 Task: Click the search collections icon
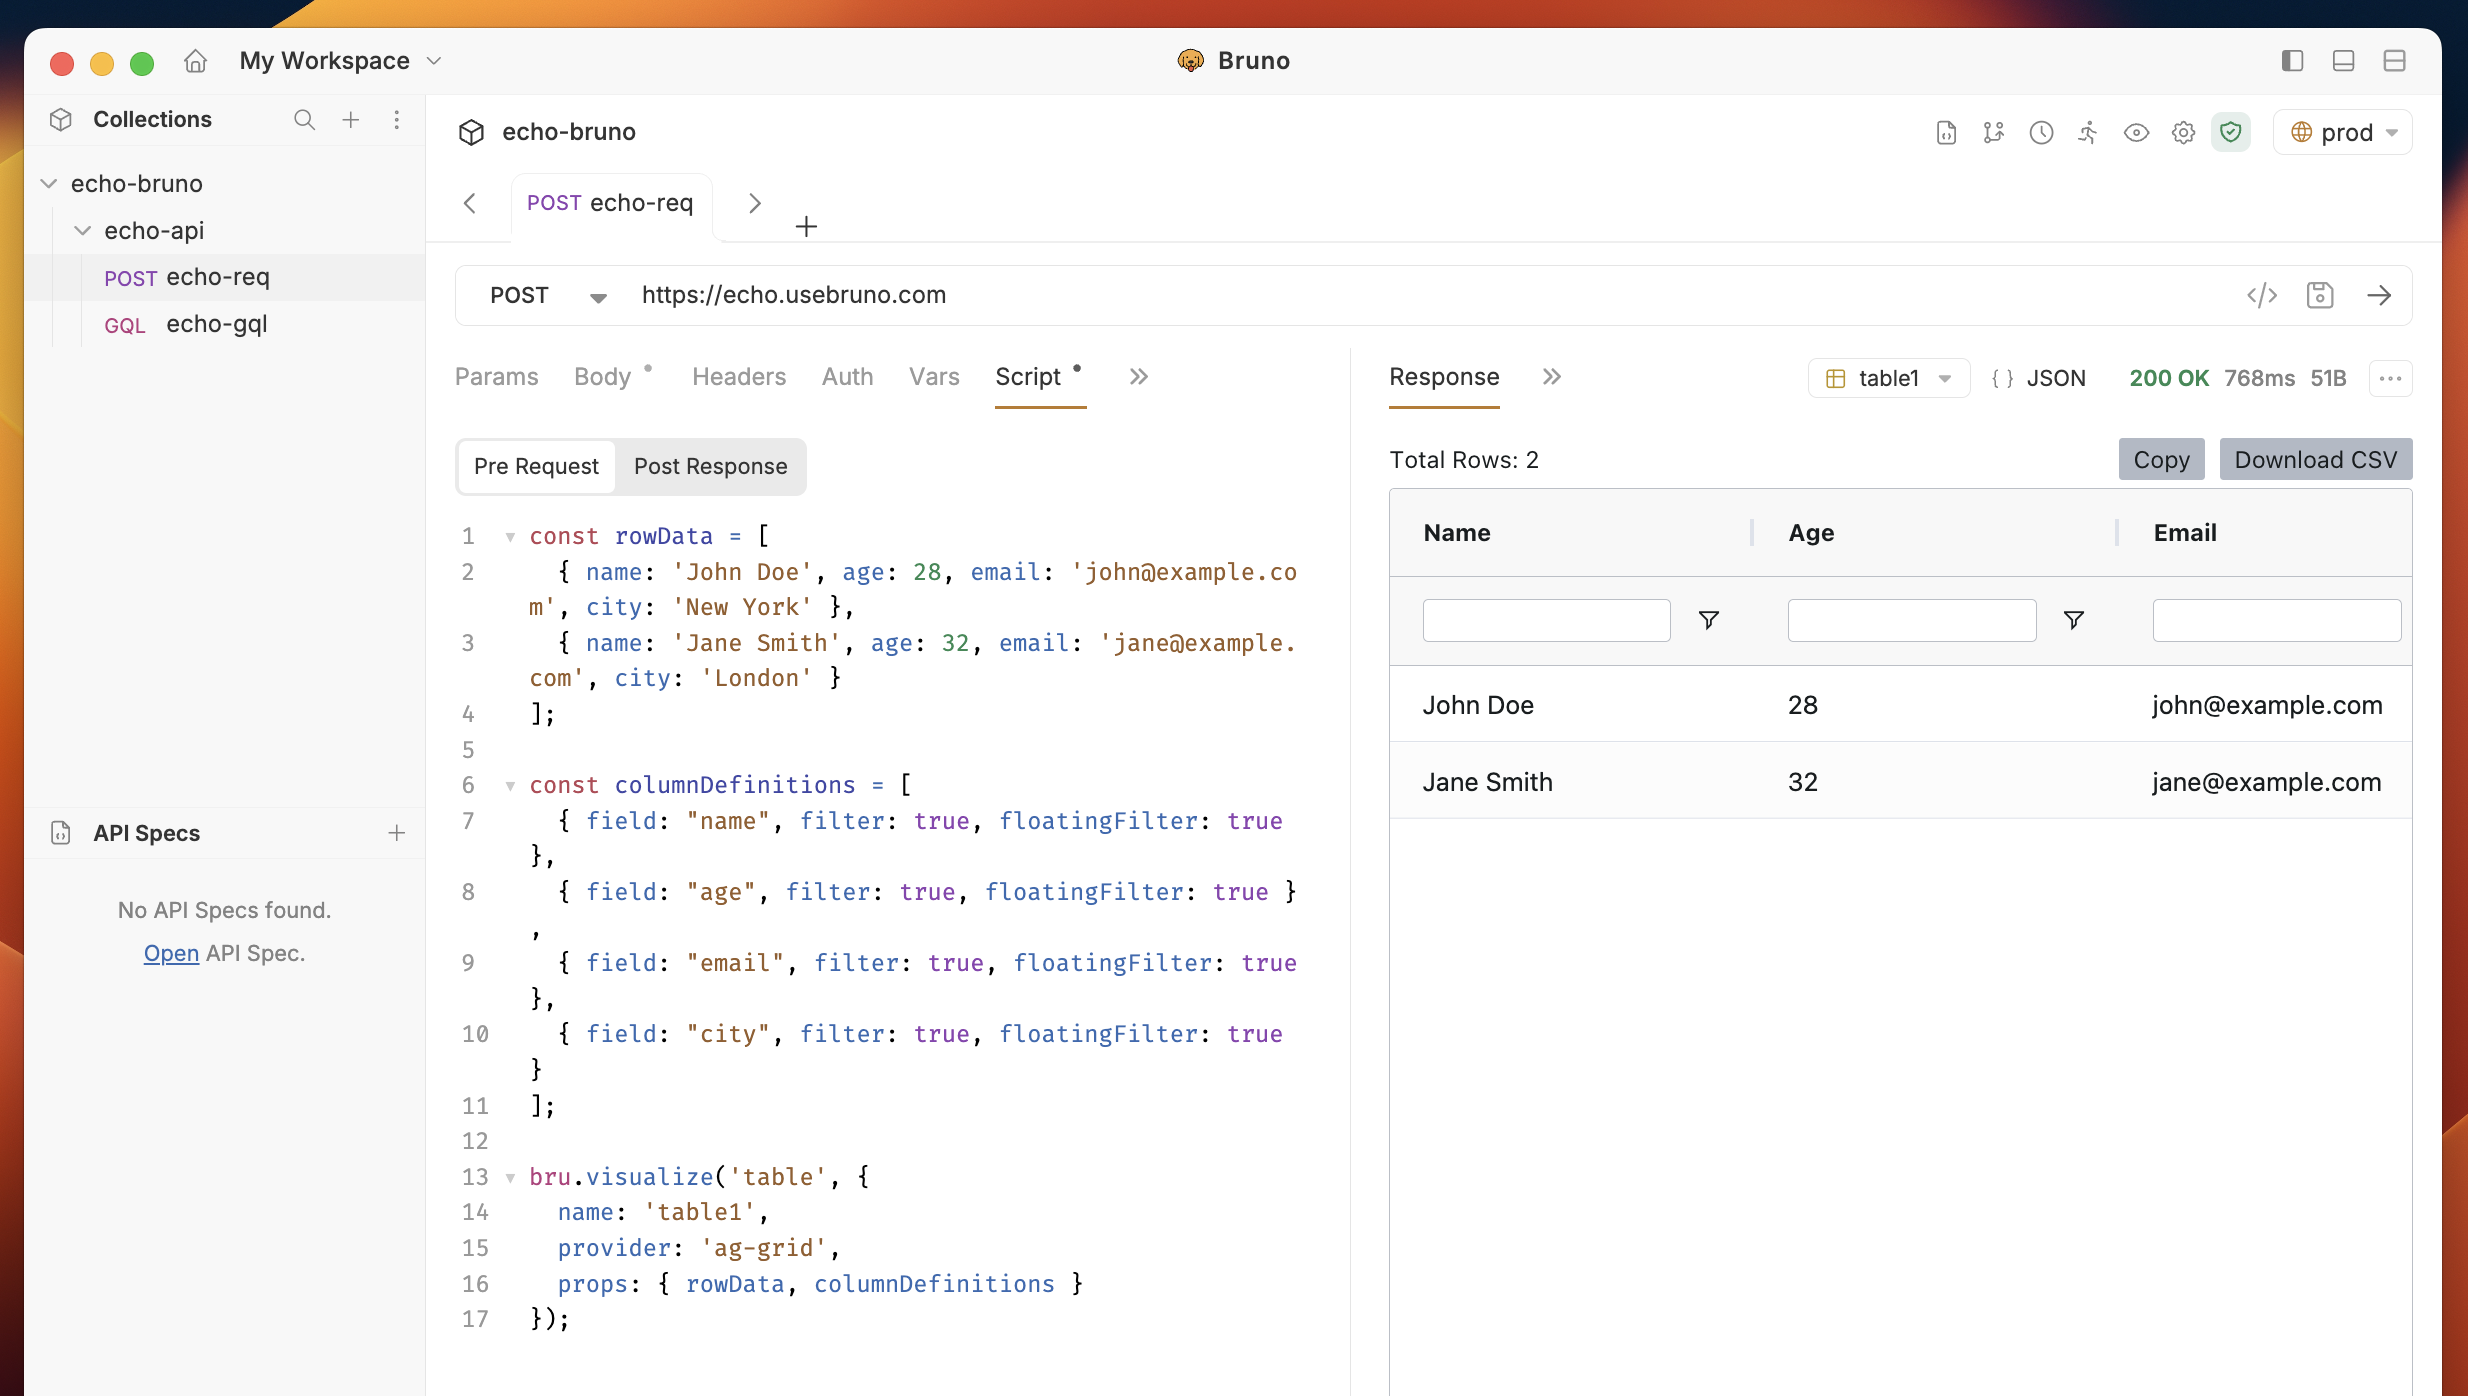(x=304, y=120)
